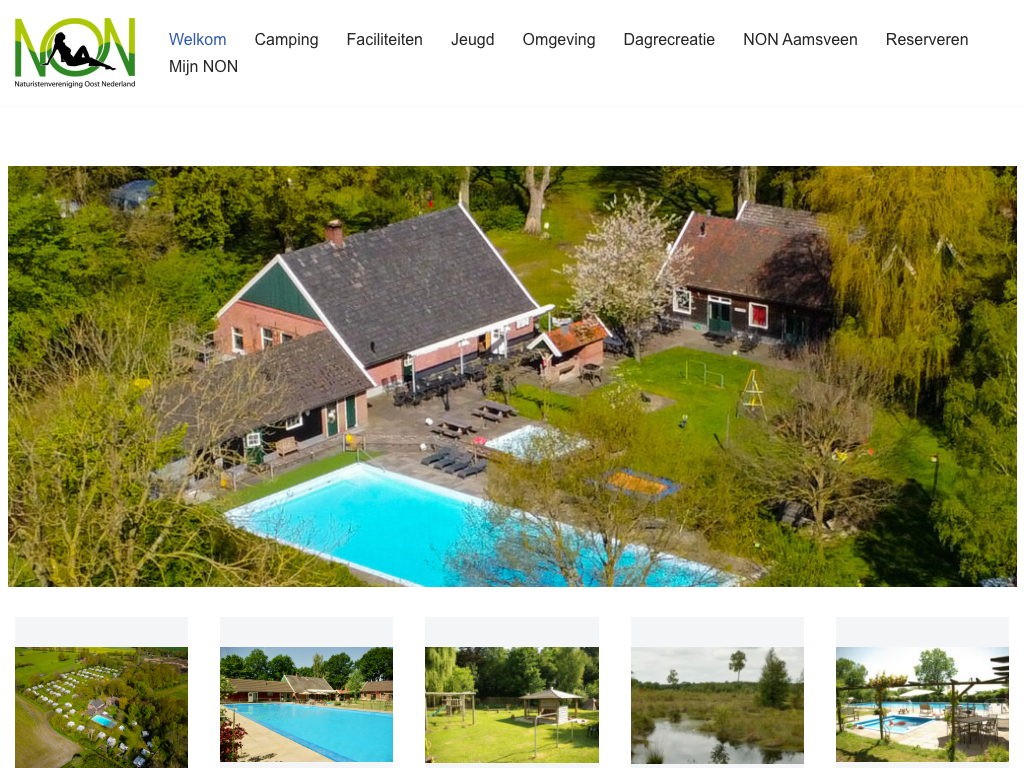
Task: View the pergola terrace pool thumbnail
Action: (922, 705)
